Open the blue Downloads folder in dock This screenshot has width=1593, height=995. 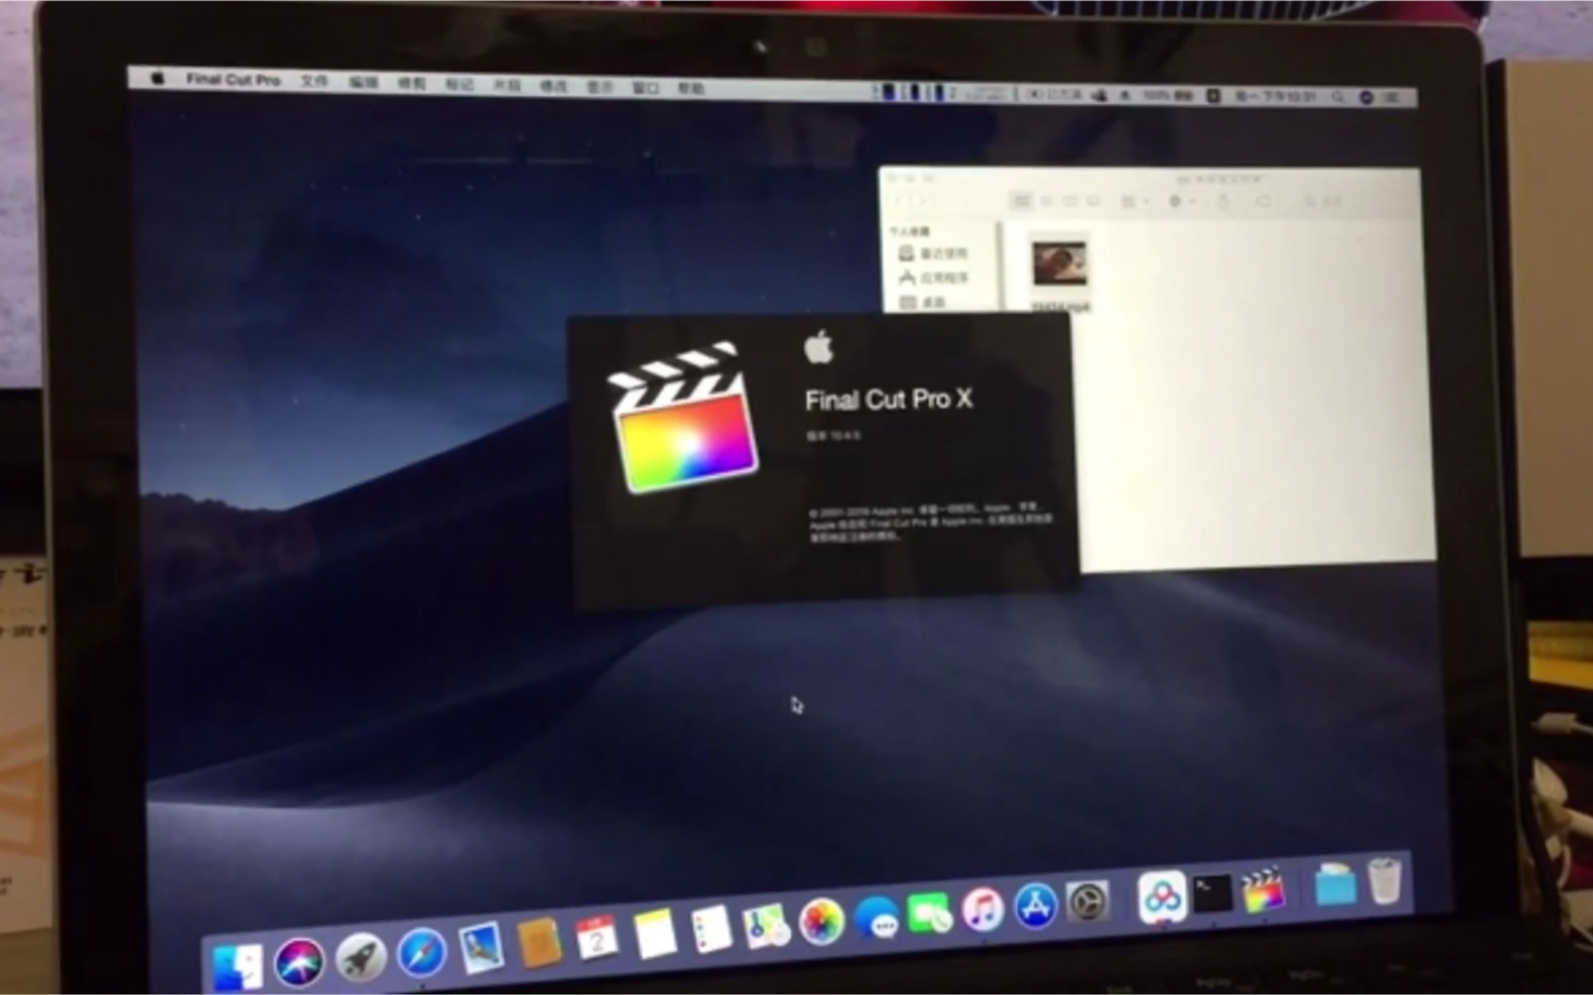1335,885
